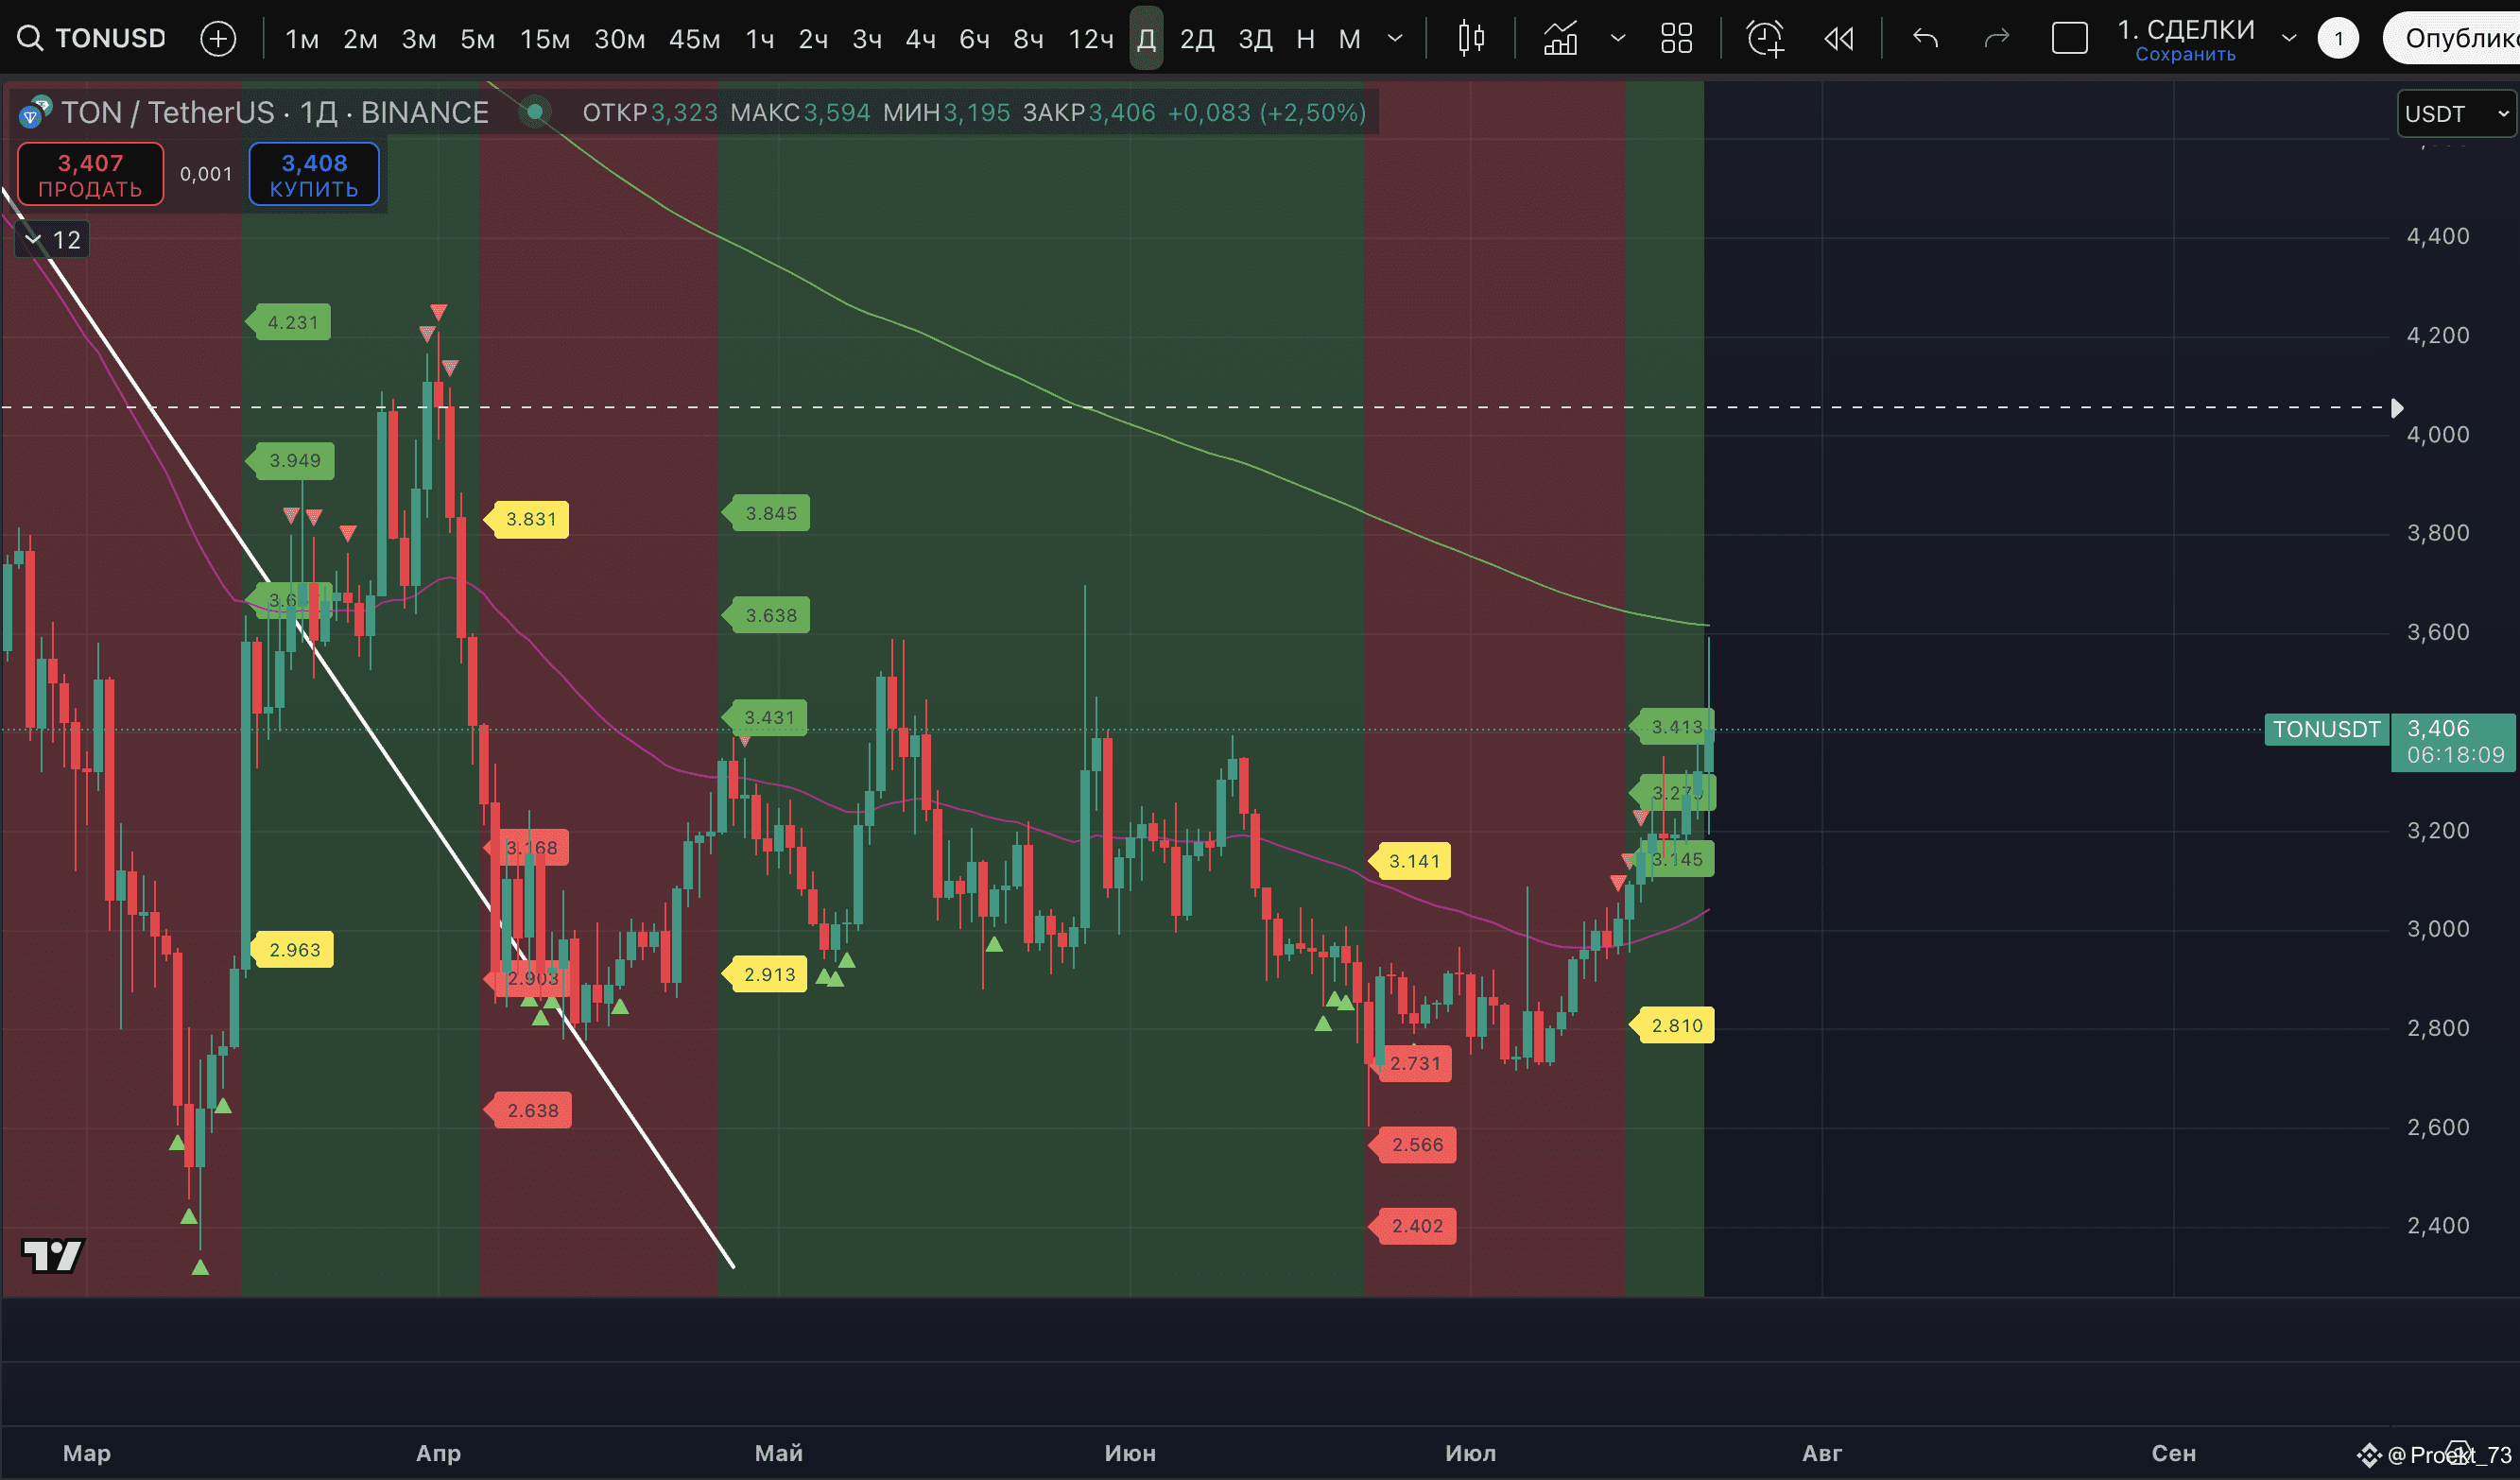Screen dimensions: 2520x1480
Task: Select the 3.845 green level label
Action: pos(766,513)
